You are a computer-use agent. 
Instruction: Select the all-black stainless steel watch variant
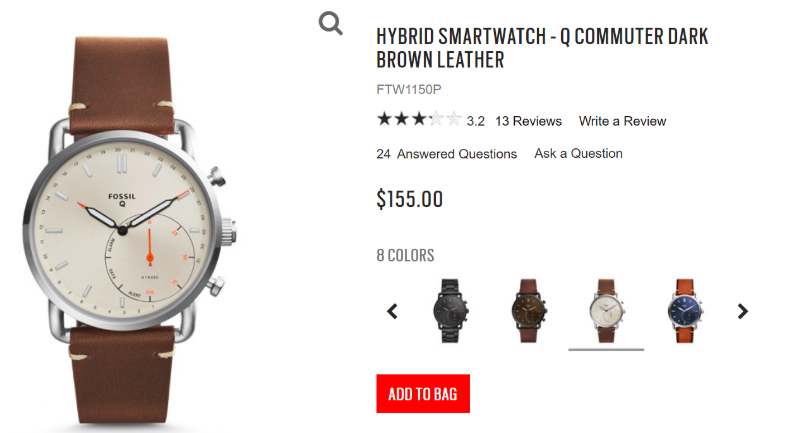[x=450, y=311]
